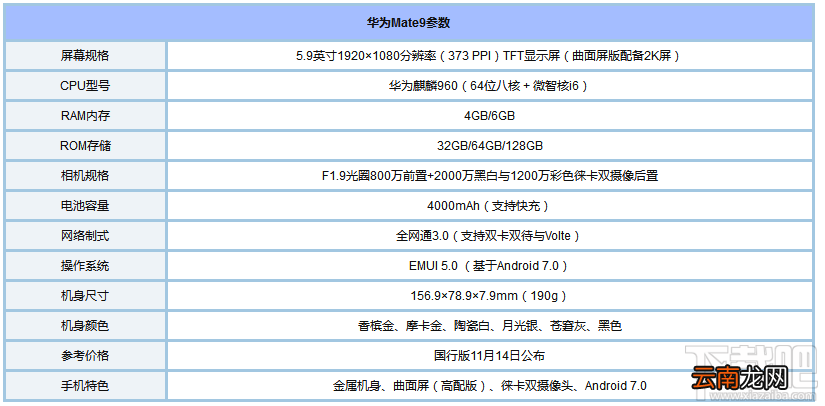Select the F1.9光圈800万前置 camera value

point(489,176)
